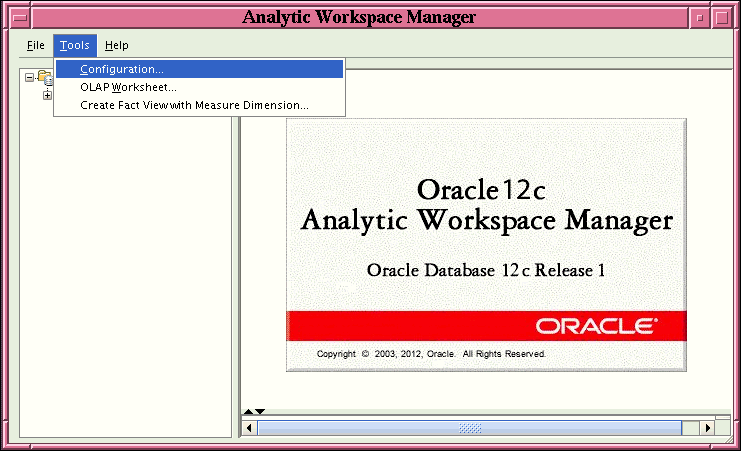This screenshot has width=741, height=451.
Task: Open the Help menu
Action: pyautogui.click(x=117, y=45)
